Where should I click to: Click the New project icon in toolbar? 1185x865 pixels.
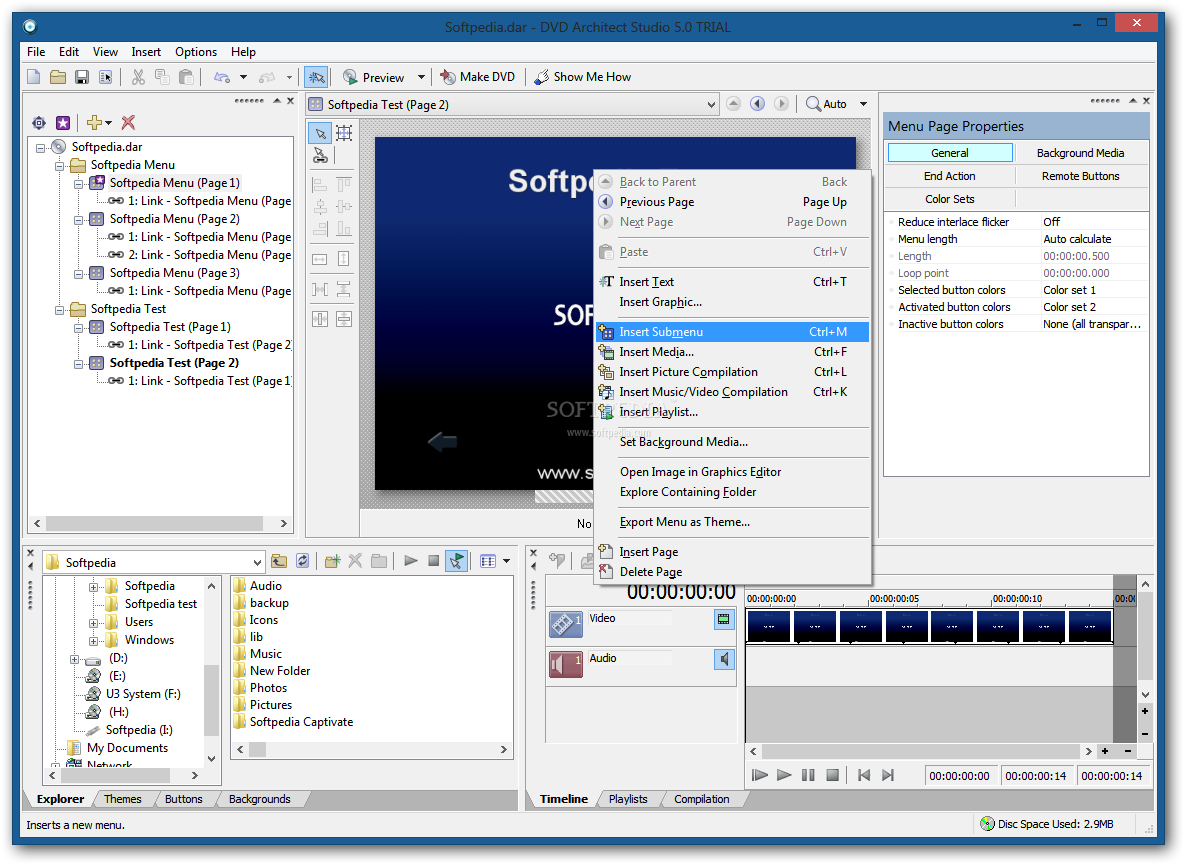click(x=34, y=77)
